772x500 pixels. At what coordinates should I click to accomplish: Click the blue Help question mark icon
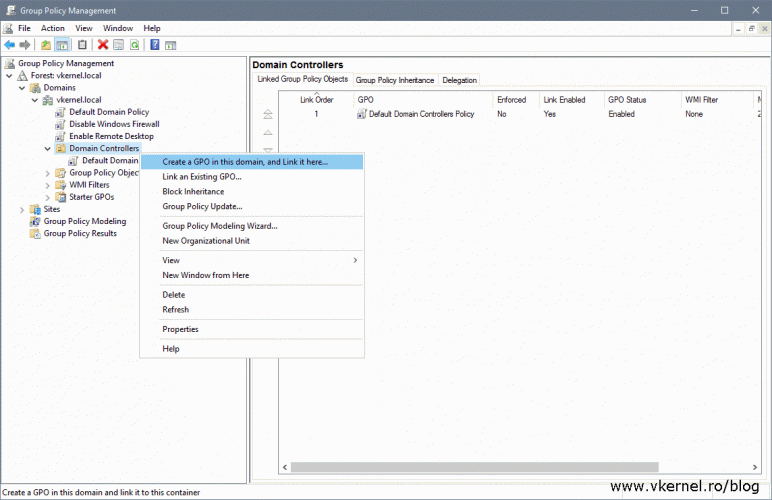point(155,45)
